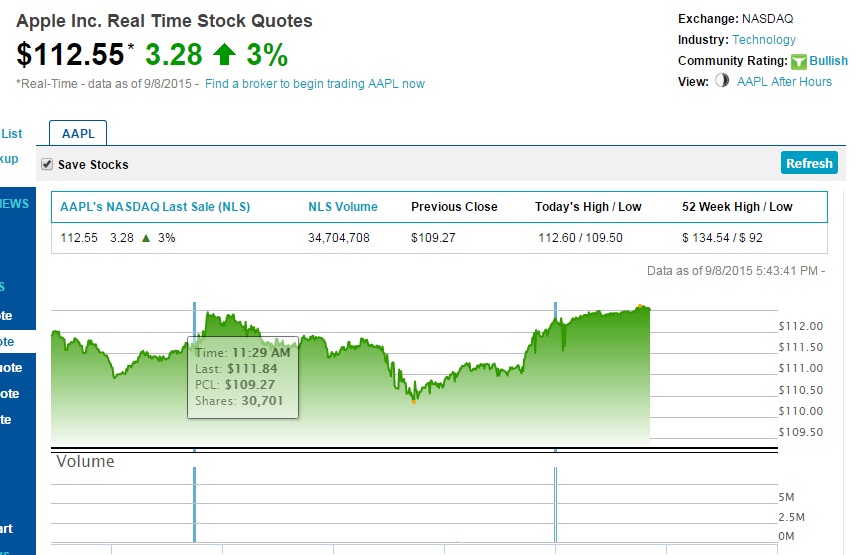
Task: Click the small green triangle in quote row
Action: 146,238
